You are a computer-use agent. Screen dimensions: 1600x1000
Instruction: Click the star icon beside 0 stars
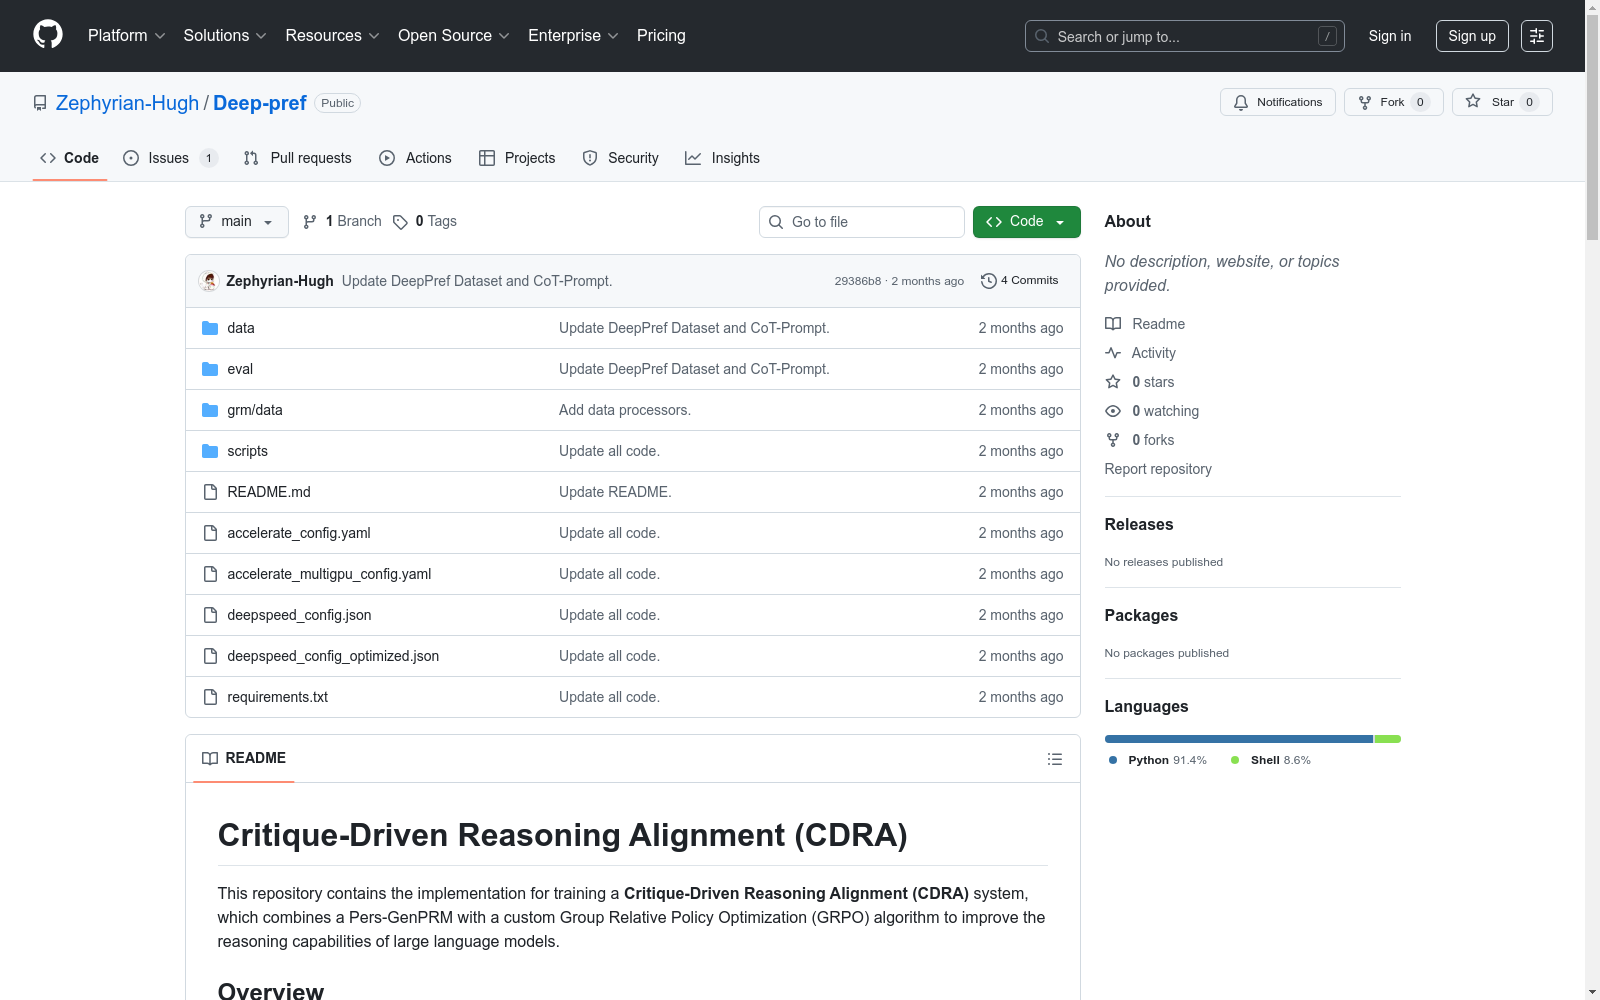tap(1113, 382)
